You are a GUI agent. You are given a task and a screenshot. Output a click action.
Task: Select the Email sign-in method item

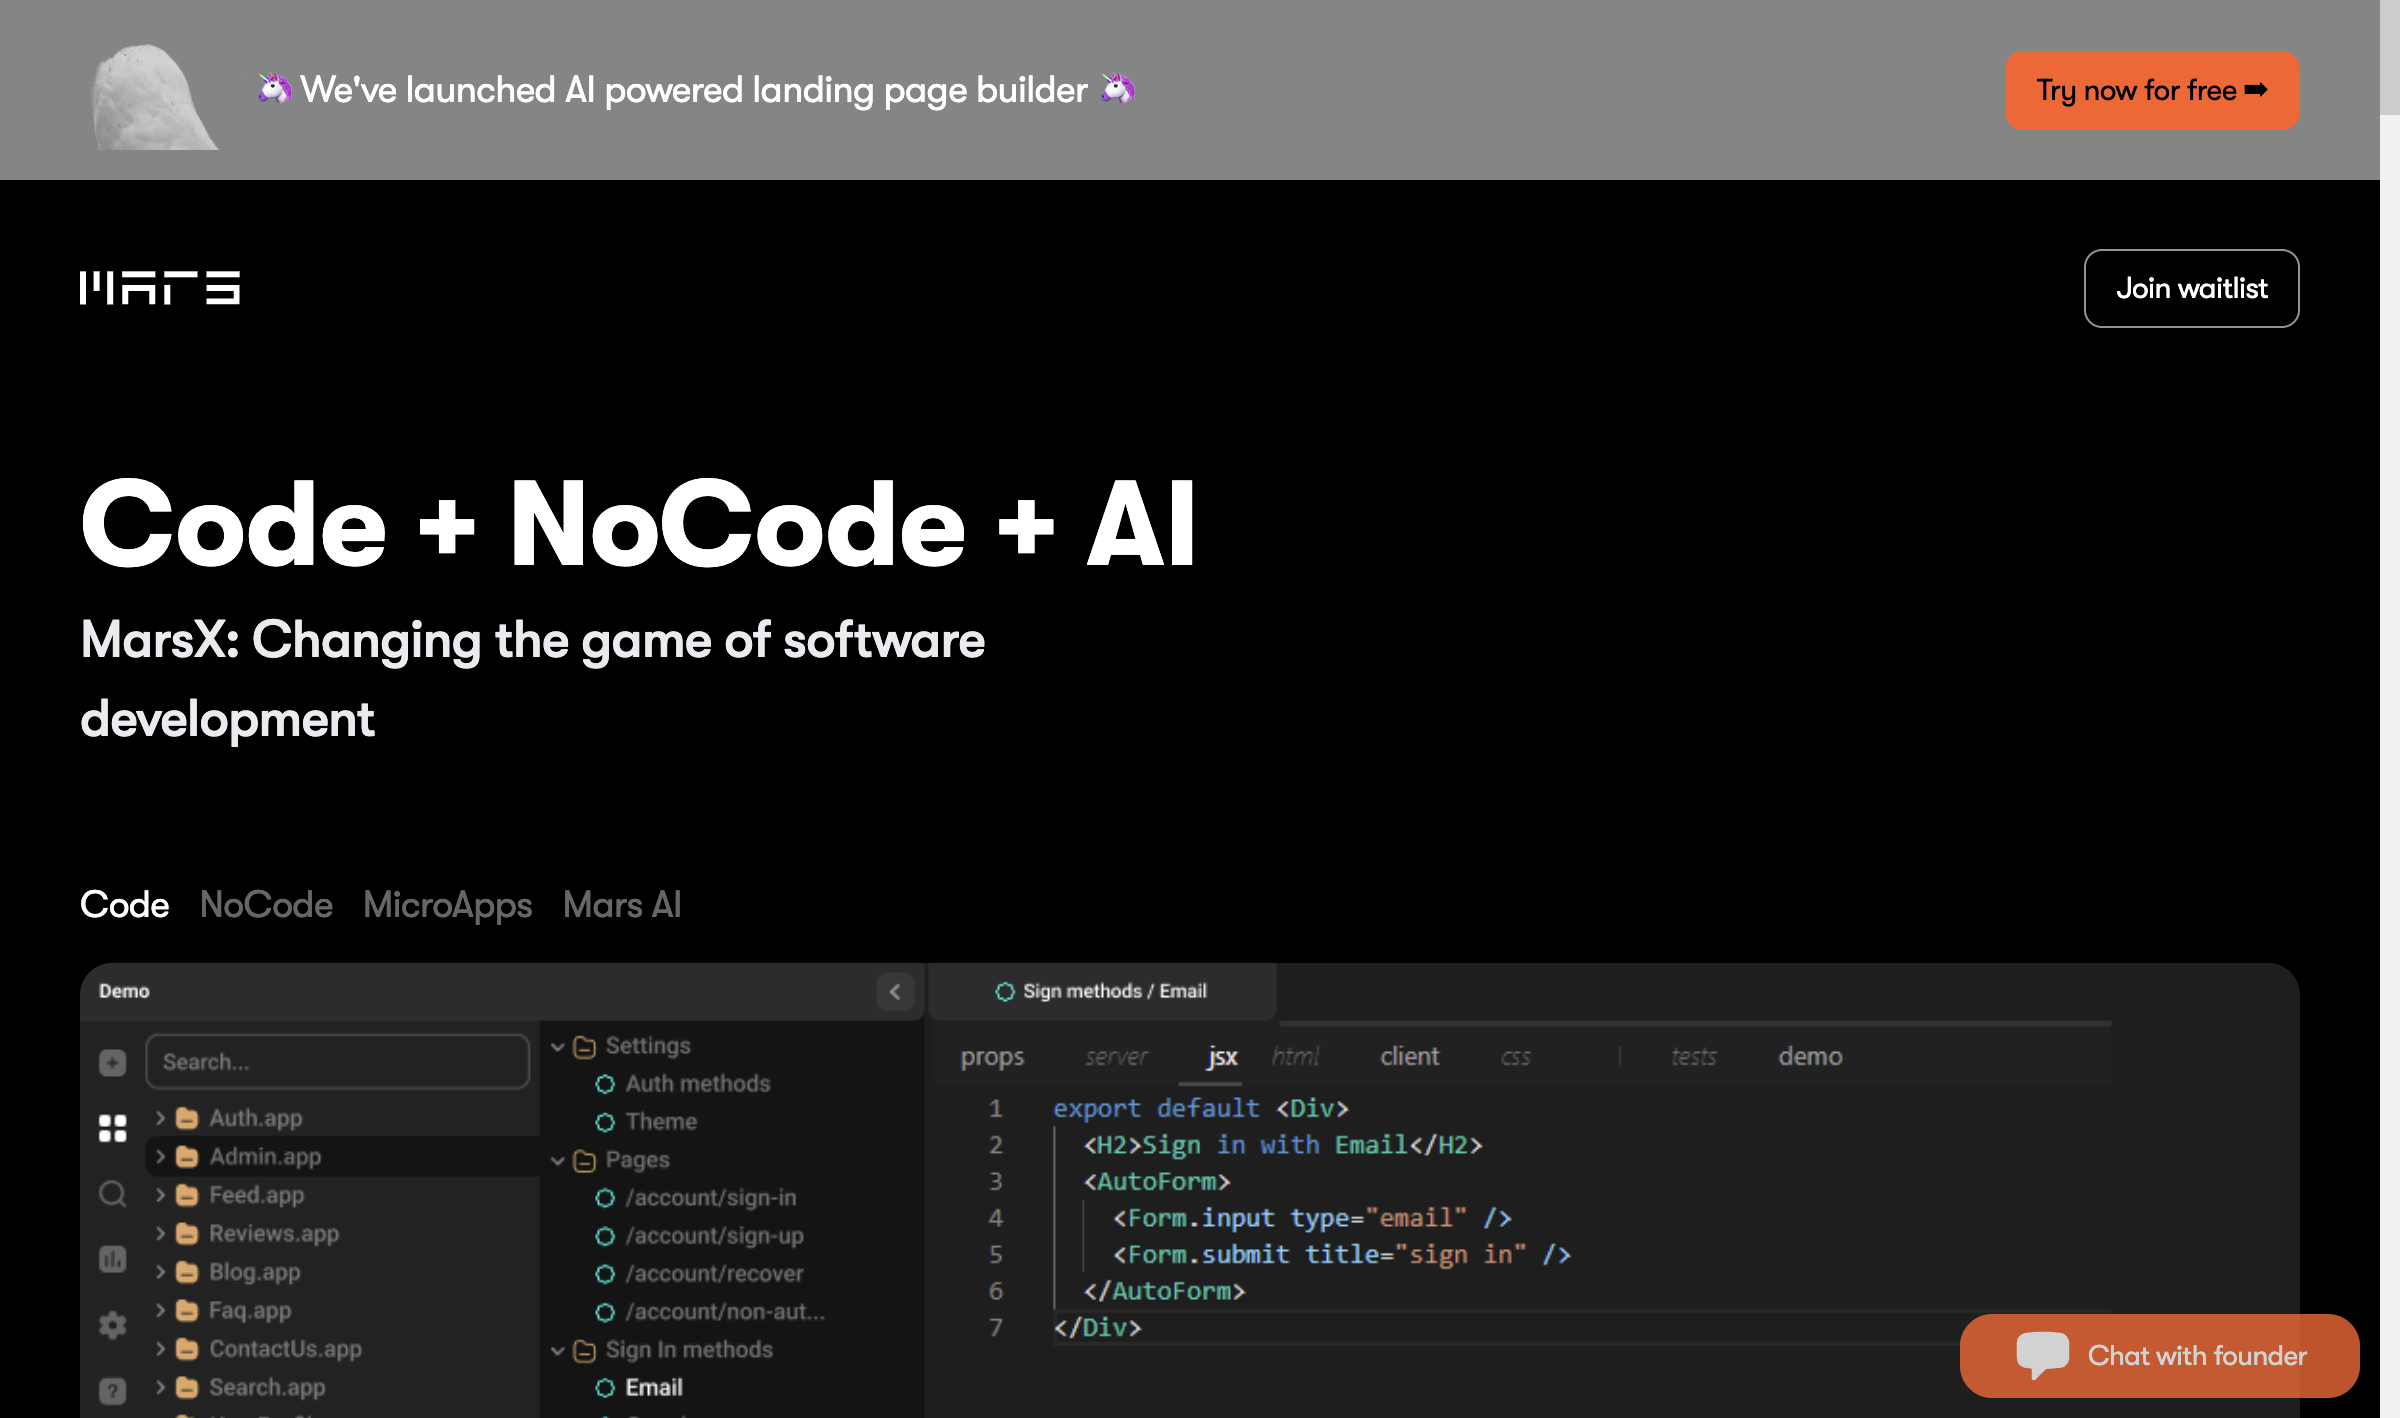click(x=654, y=1388)
